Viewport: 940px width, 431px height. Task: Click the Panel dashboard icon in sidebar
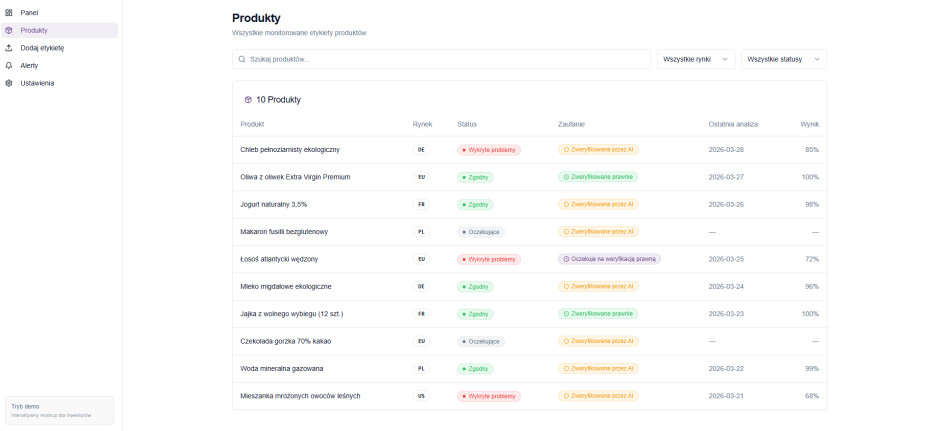tap(9, 12)
